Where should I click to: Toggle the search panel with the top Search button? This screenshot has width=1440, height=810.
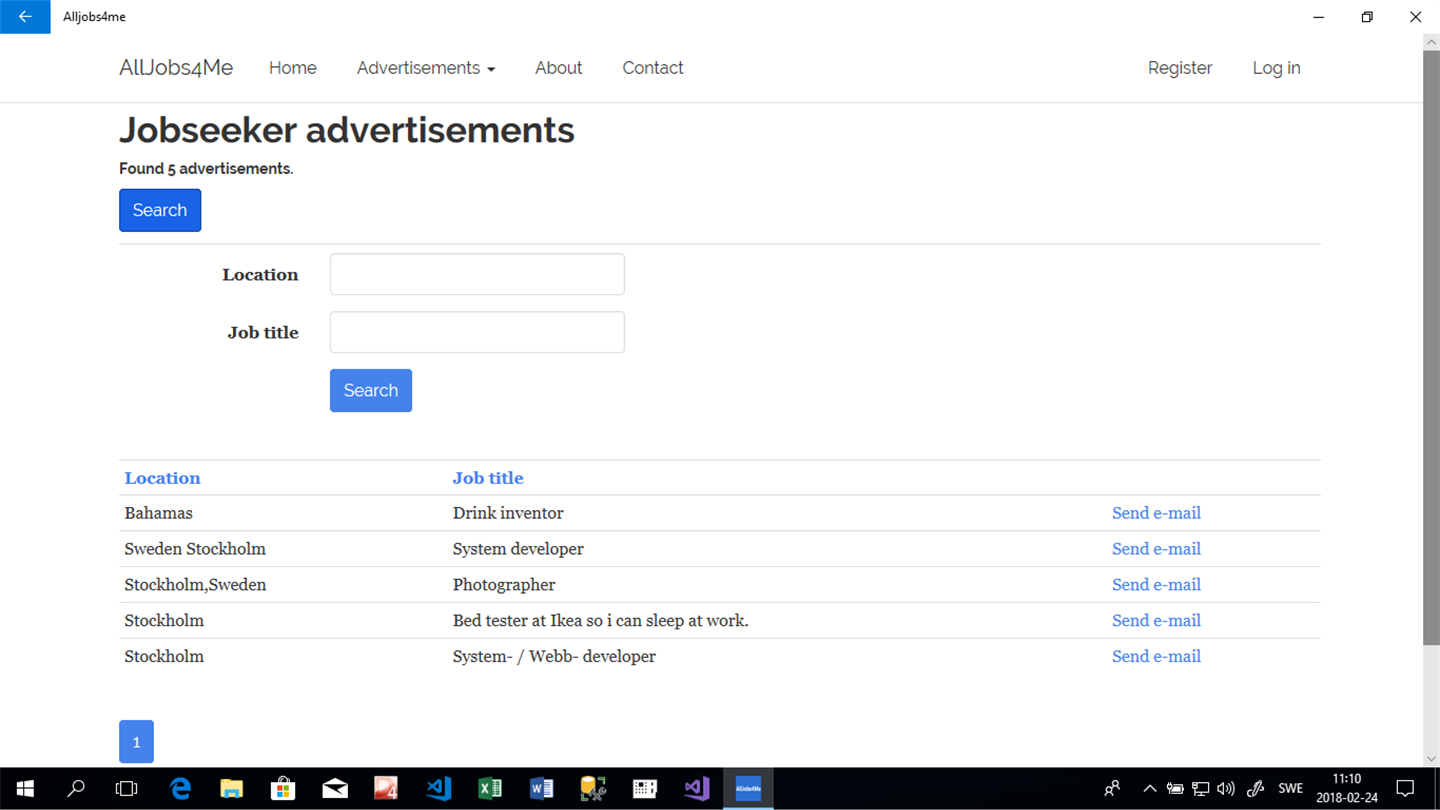[x=160, y=210]
